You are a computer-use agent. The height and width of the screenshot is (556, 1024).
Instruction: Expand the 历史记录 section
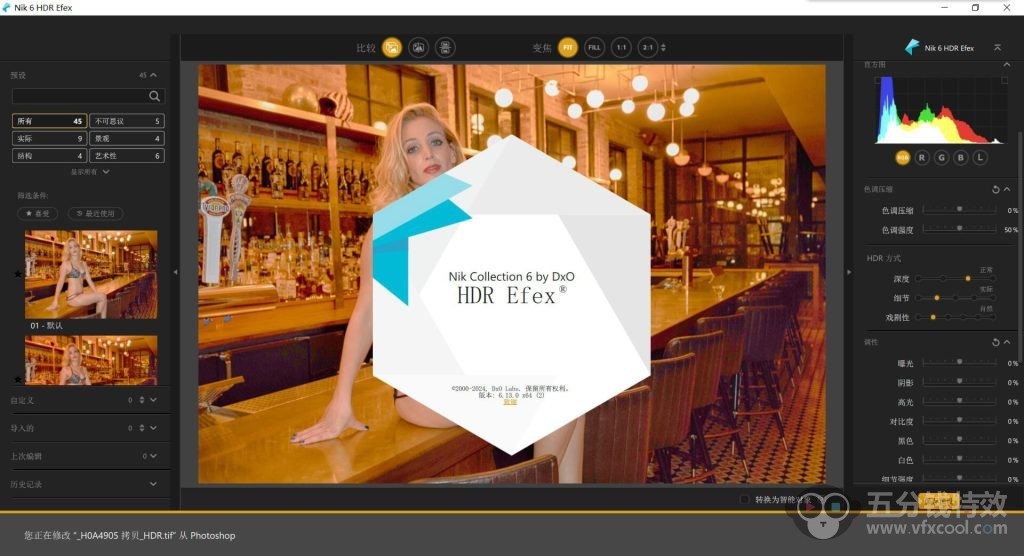pyautogui.click(x=88, y=484)
